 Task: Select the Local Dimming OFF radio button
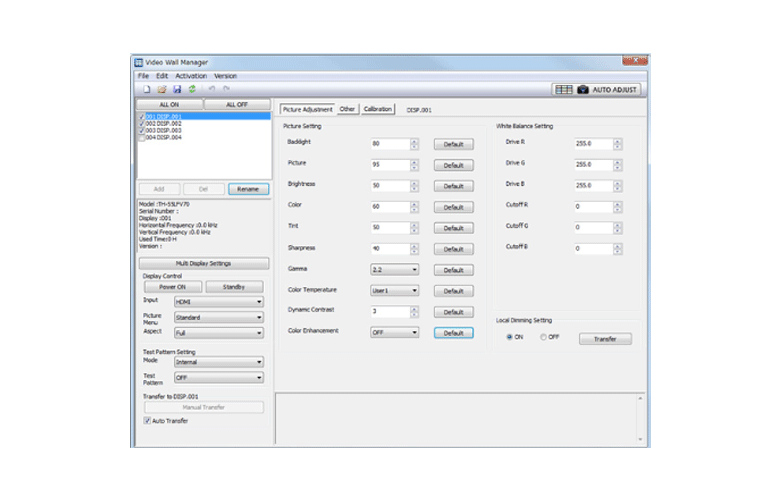[x=545, y=338]
